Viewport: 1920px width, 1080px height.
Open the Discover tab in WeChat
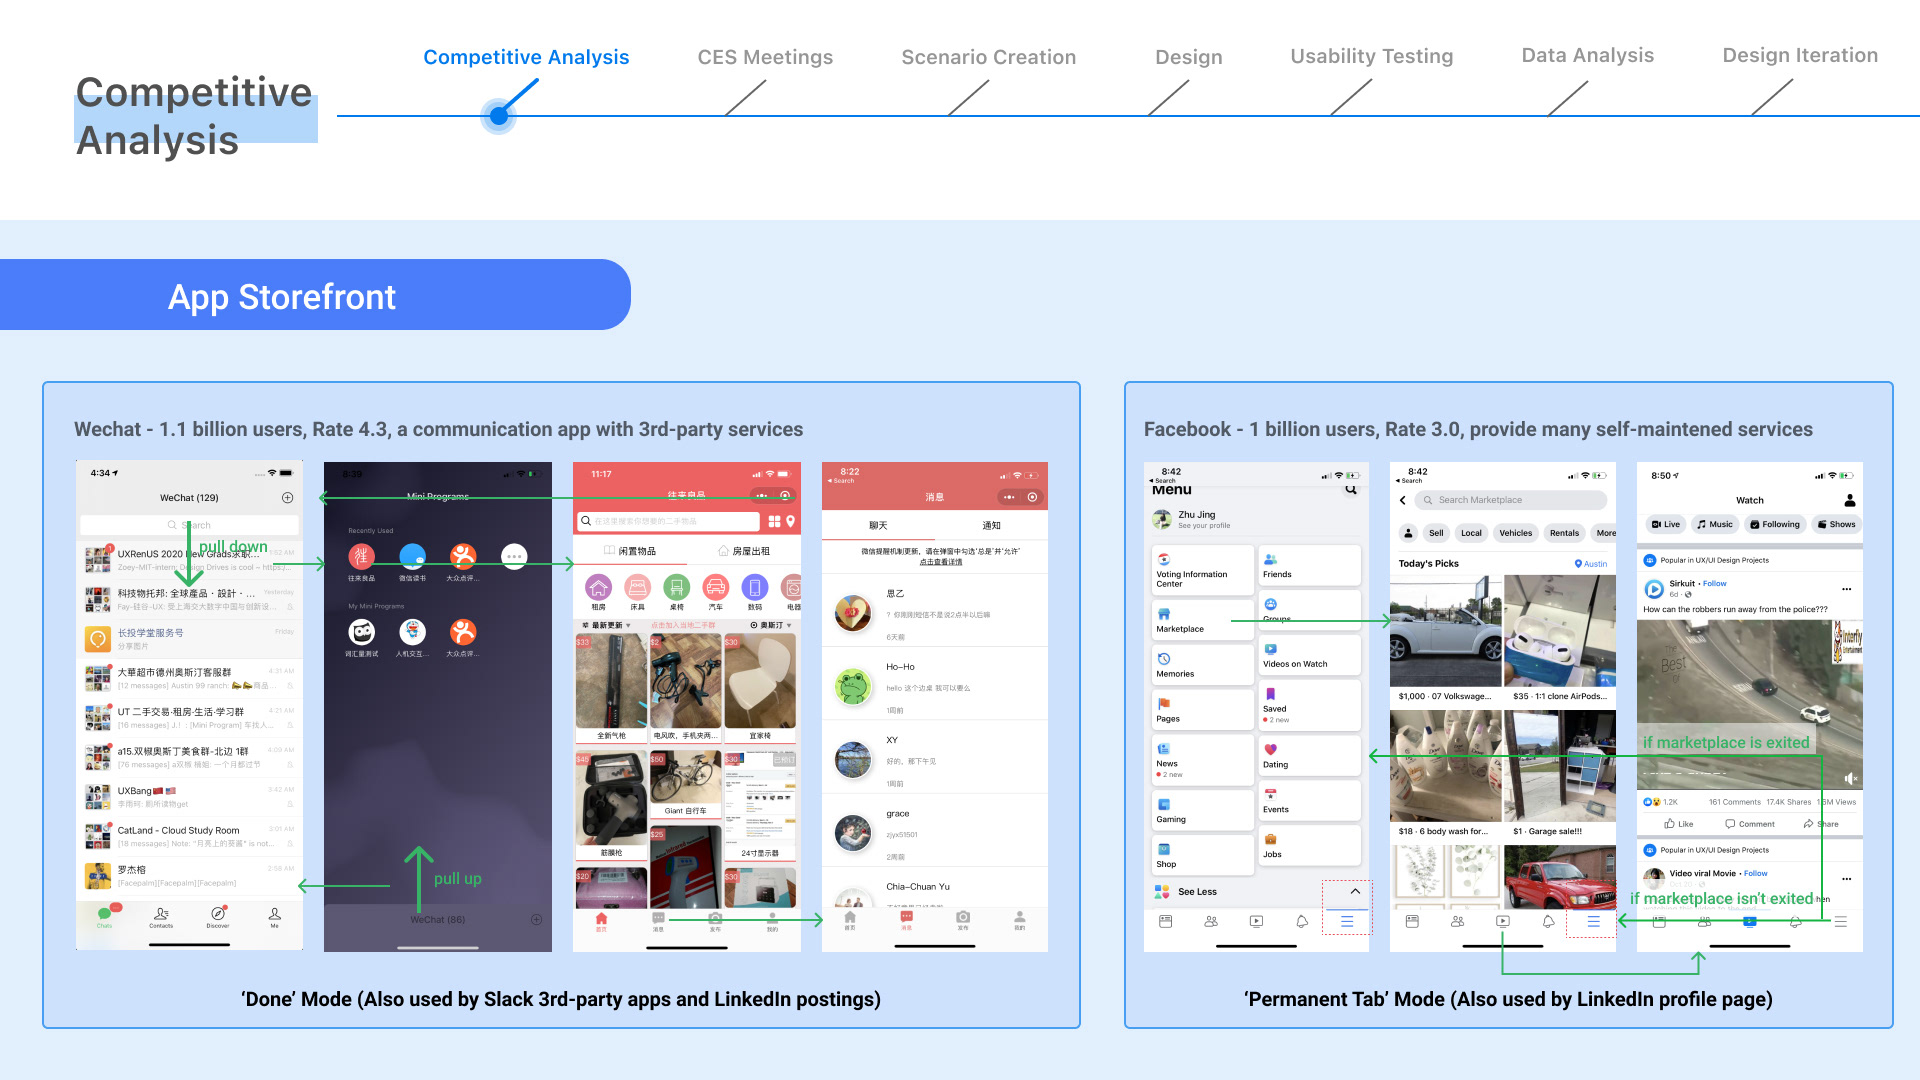pyautogui.click(x=218, y=917)
